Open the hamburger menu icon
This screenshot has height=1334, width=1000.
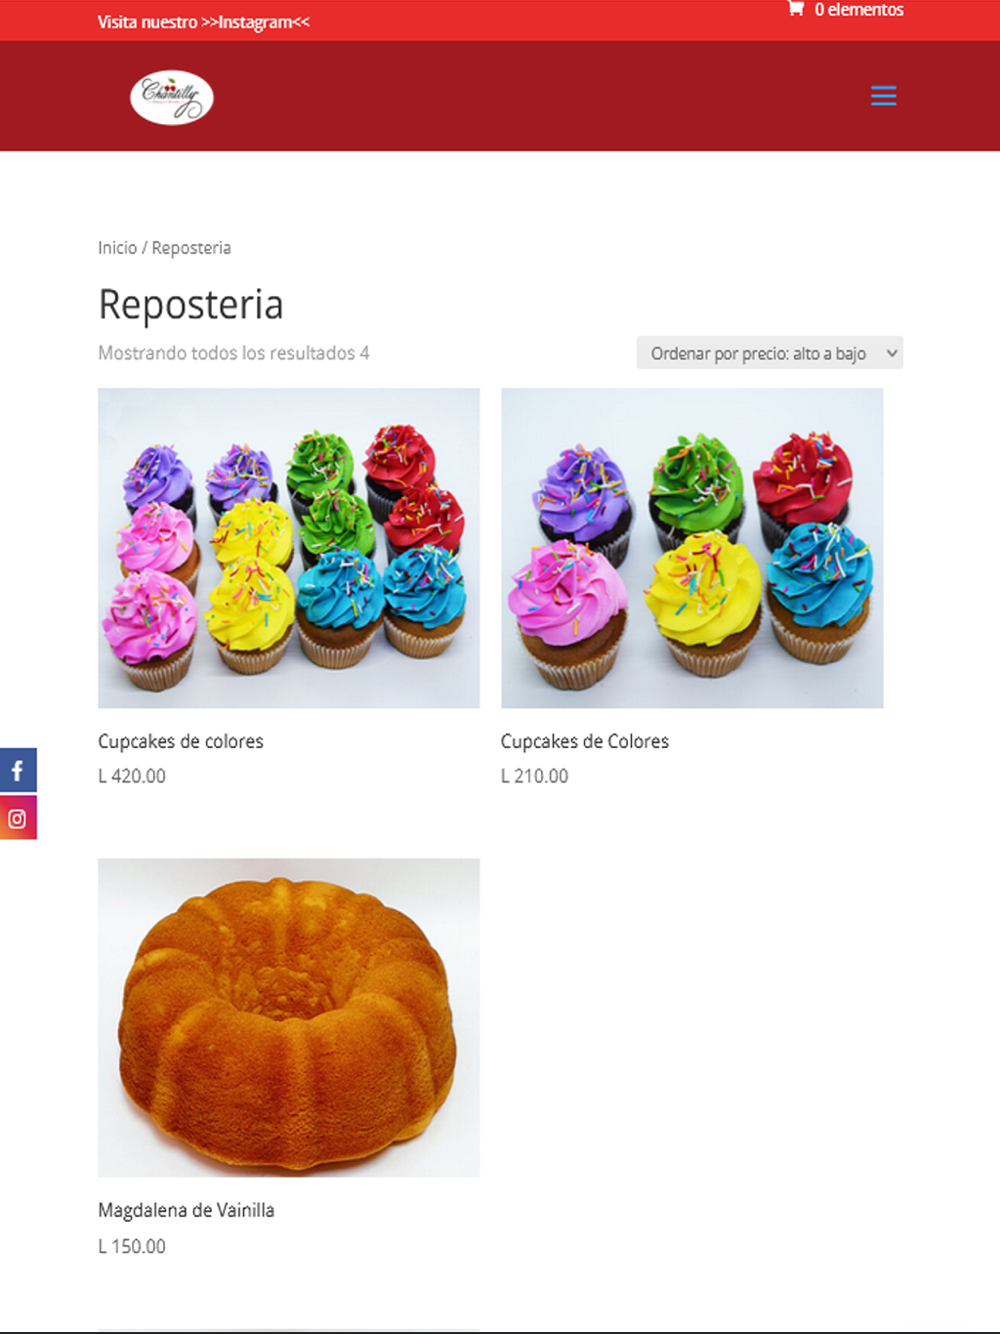click(883, 96)
